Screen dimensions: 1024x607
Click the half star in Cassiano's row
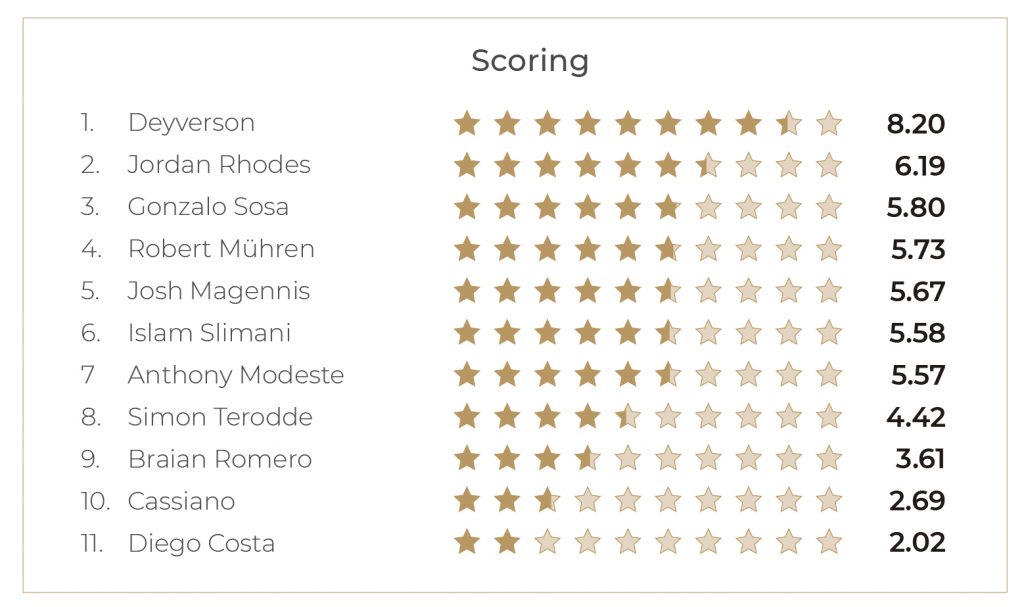547,501
